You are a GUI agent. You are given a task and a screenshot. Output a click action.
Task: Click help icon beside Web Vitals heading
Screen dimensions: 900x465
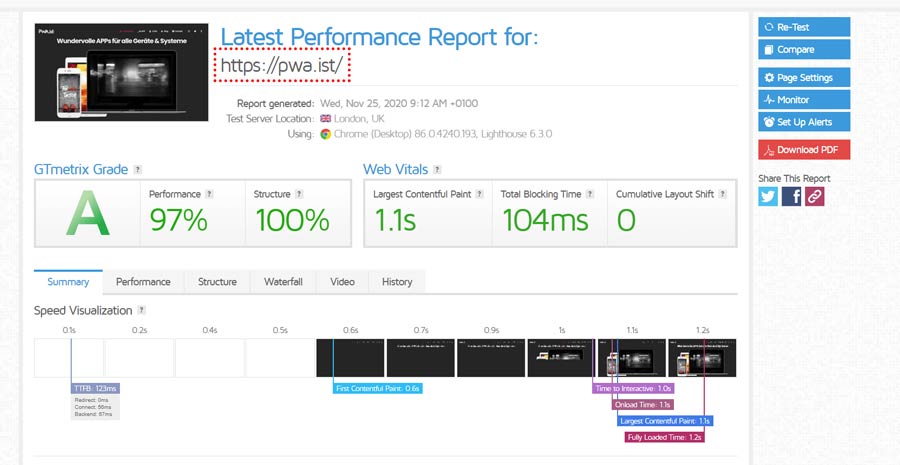(438, 170)
